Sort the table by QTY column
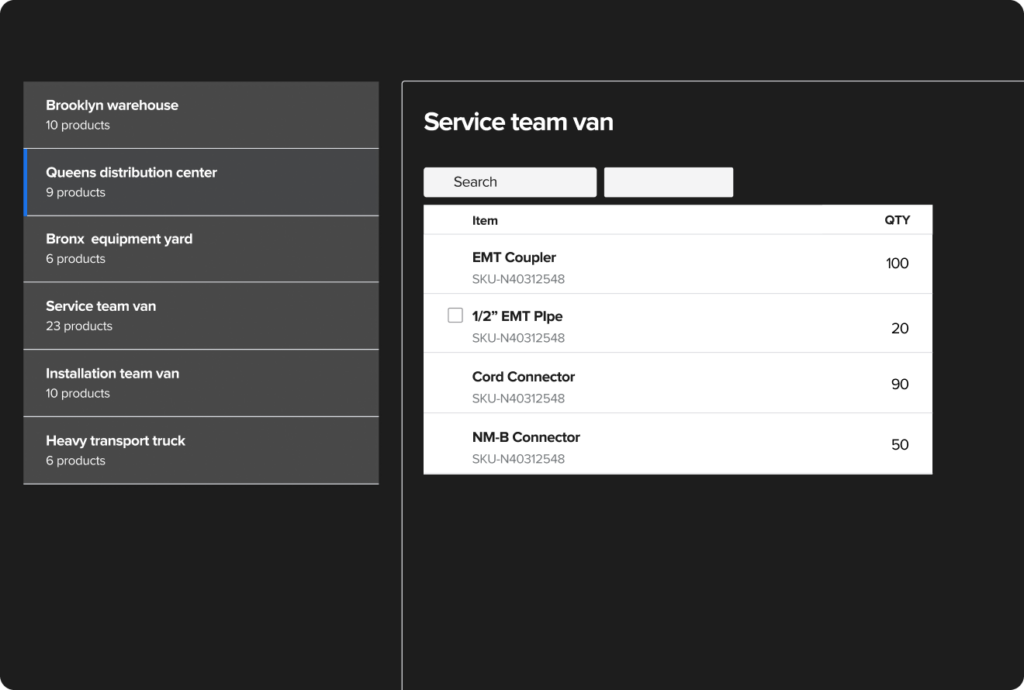Image resolution: width=1024 pixels, height=690 pixels. pyautogui.click(x=897, y=219)
